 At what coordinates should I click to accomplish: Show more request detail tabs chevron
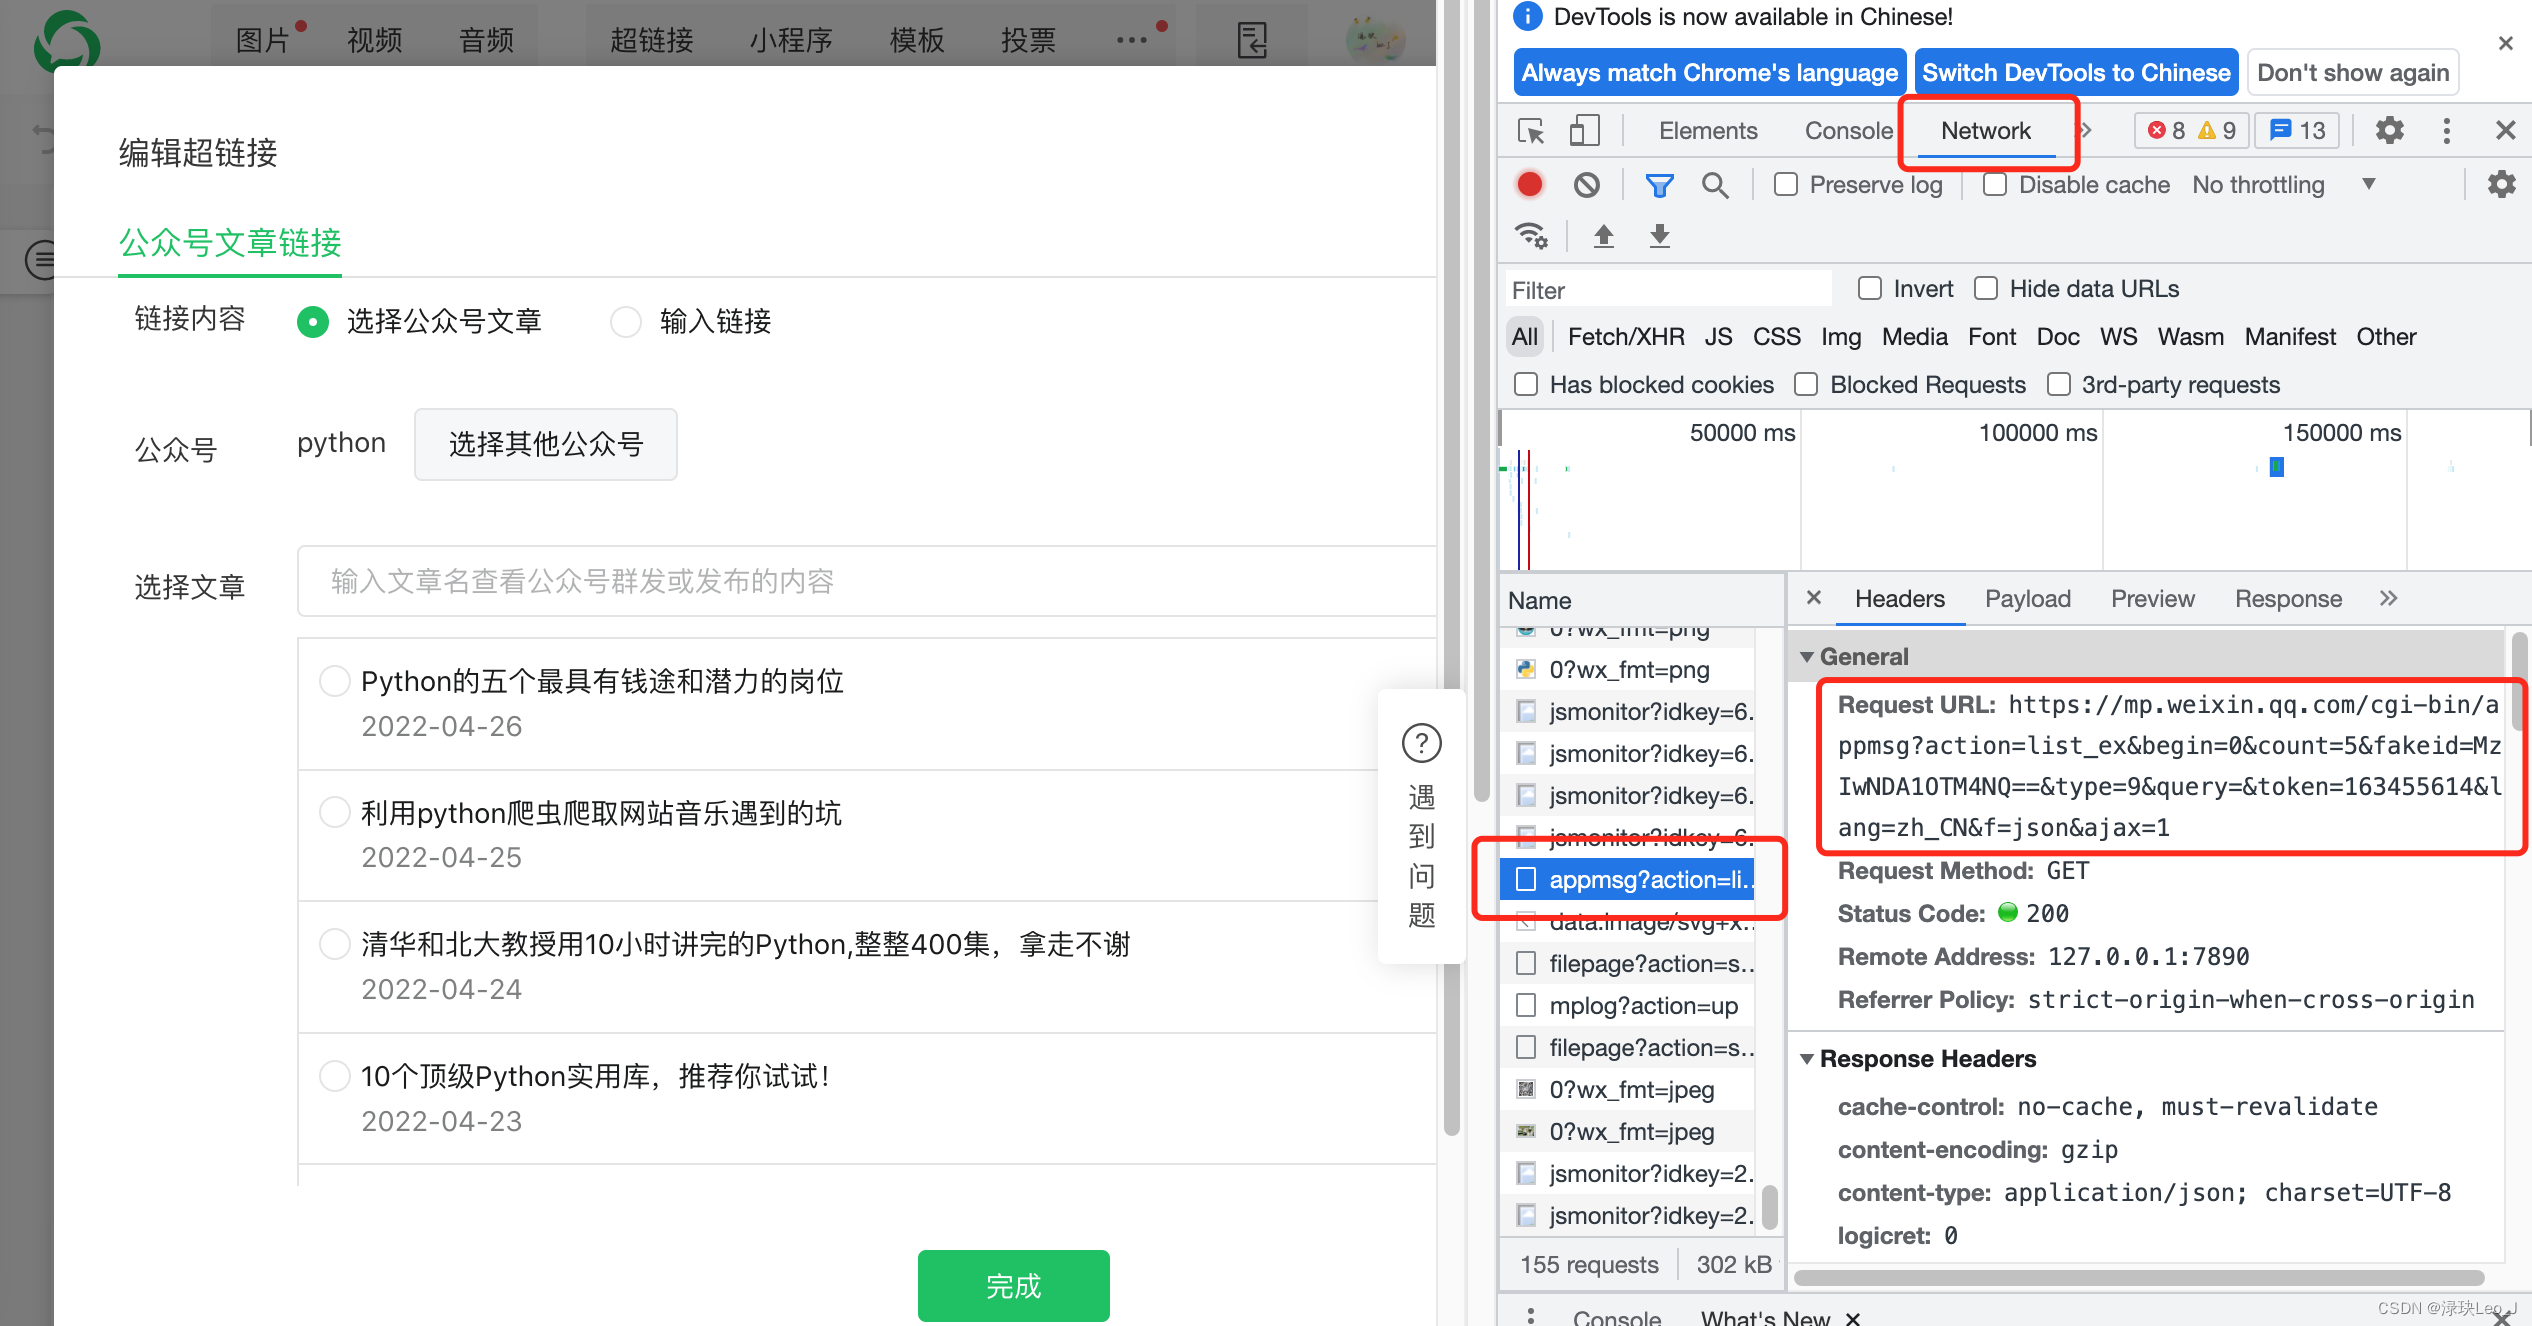click(2388, 598)
